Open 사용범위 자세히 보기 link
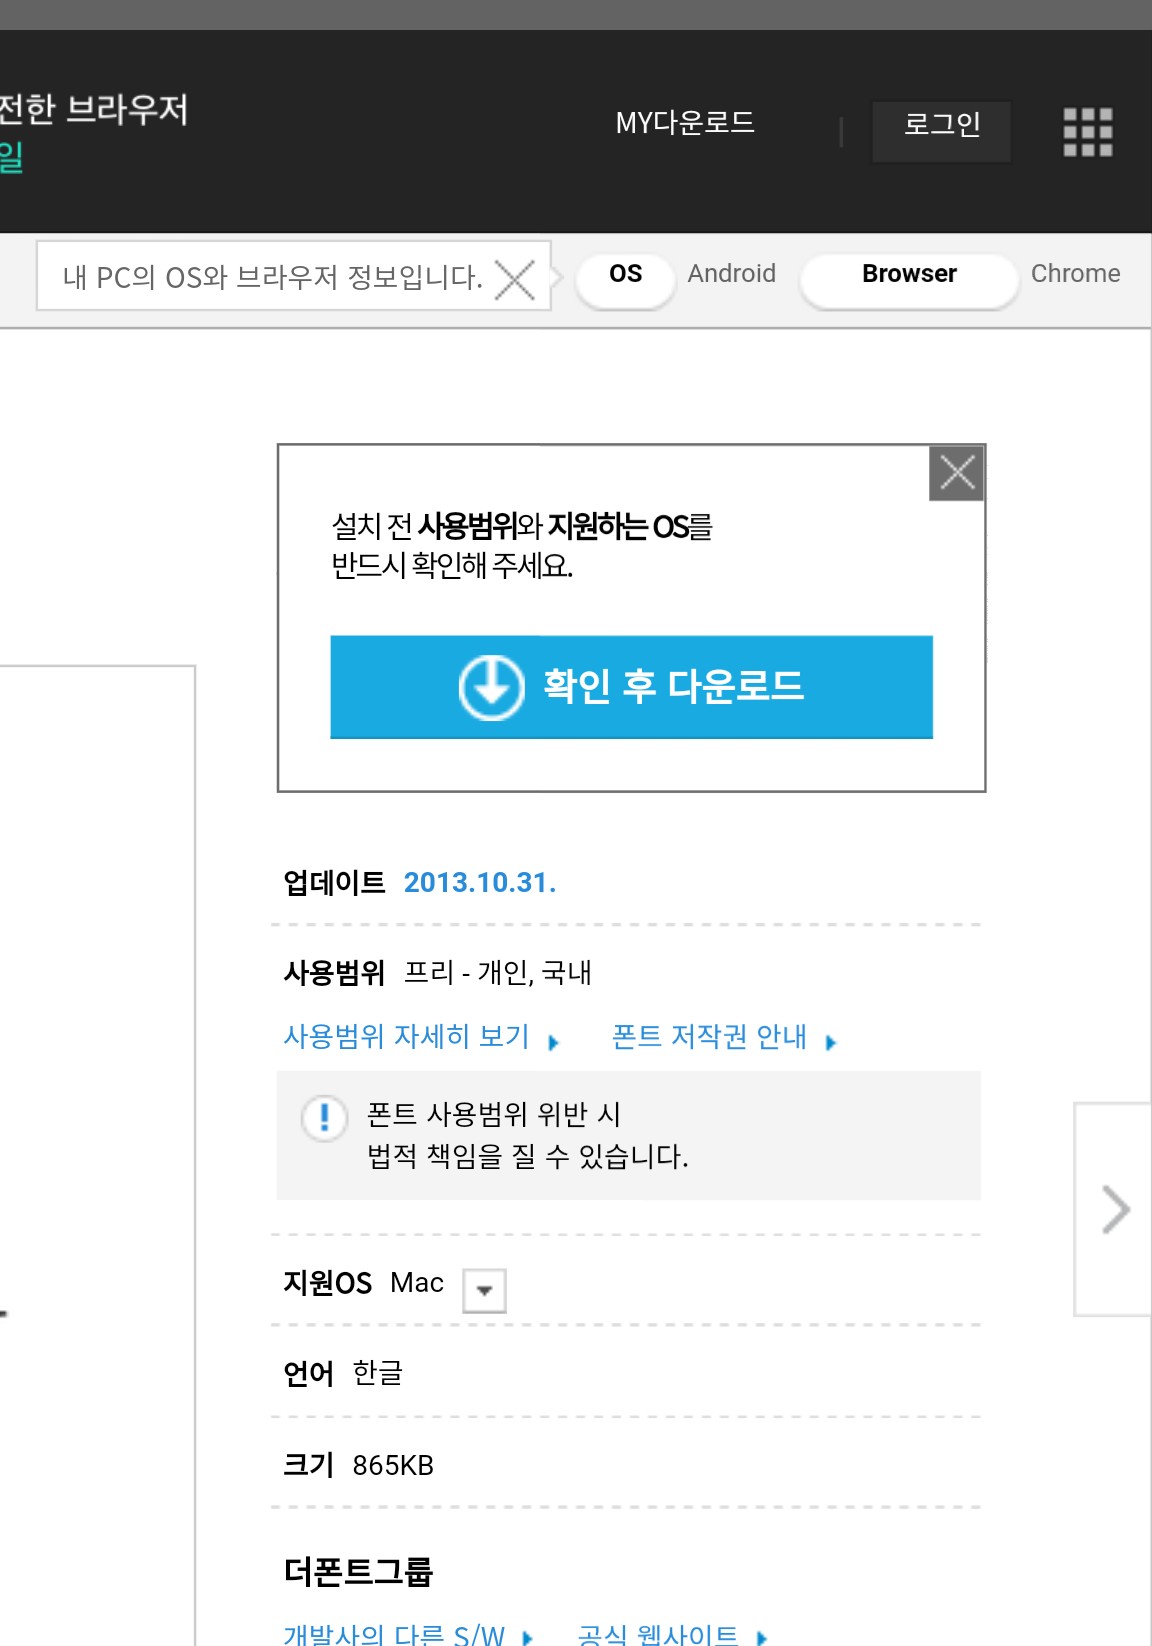Viewport: 1152px width, 1646px height. (x=407, y=1036)
